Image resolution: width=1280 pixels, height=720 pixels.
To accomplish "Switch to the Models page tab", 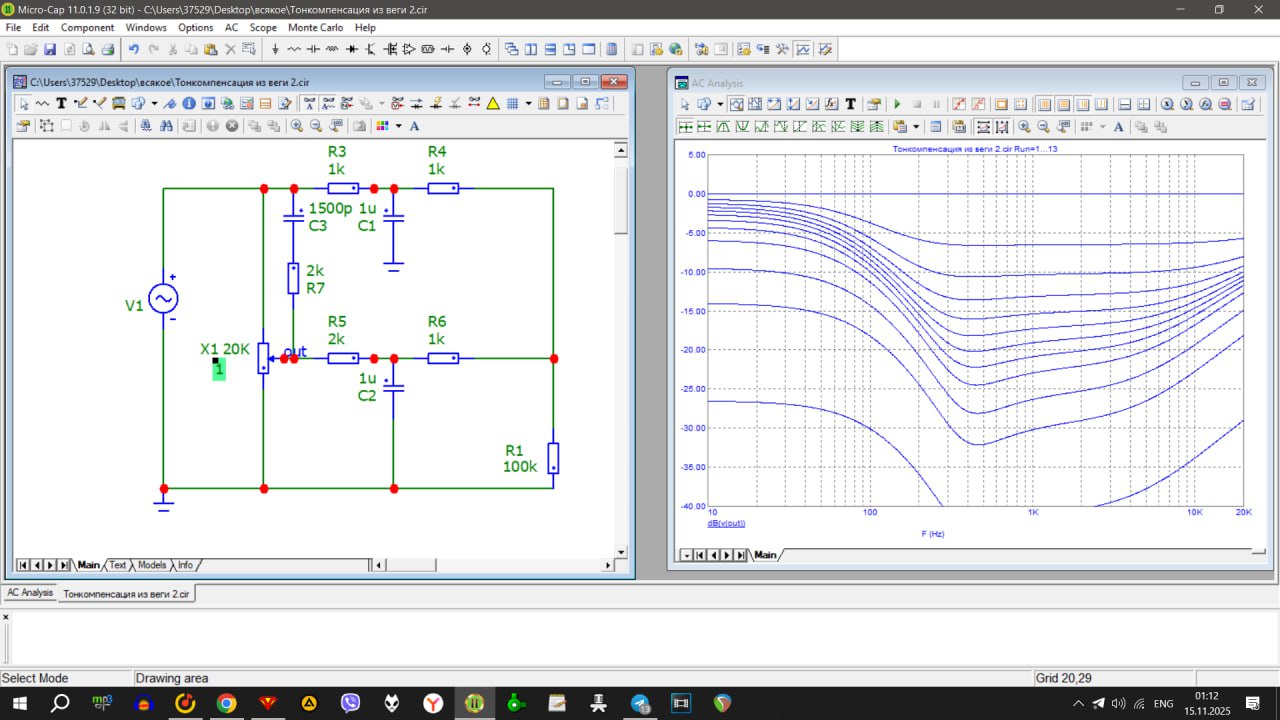I will [x=151, y=565].
